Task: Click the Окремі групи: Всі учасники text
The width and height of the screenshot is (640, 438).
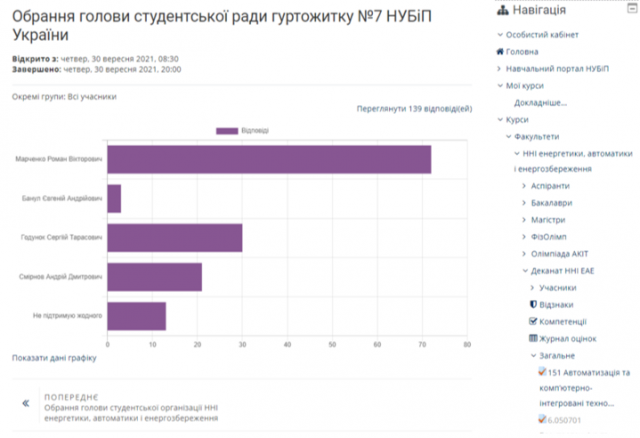Action: coord(64,97)
